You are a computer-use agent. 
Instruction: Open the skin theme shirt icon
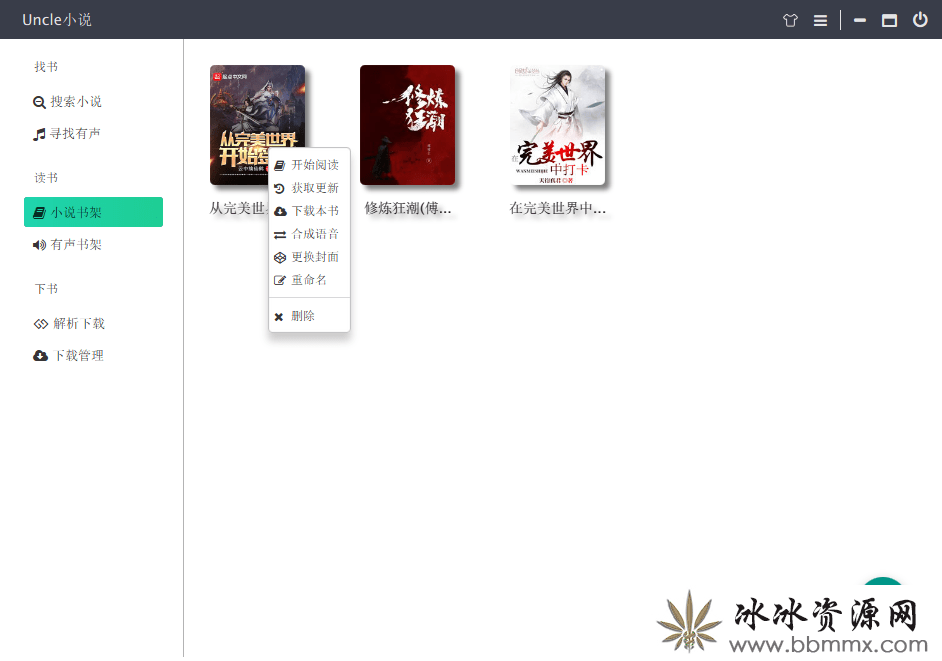tap(790, 20)
